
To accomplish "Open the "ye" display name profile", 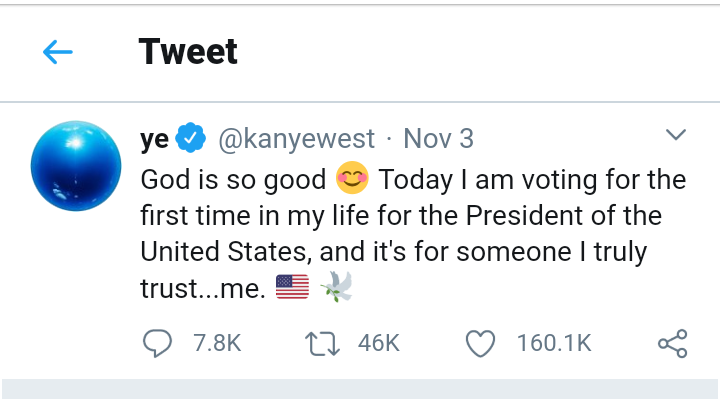I will 154,138.
